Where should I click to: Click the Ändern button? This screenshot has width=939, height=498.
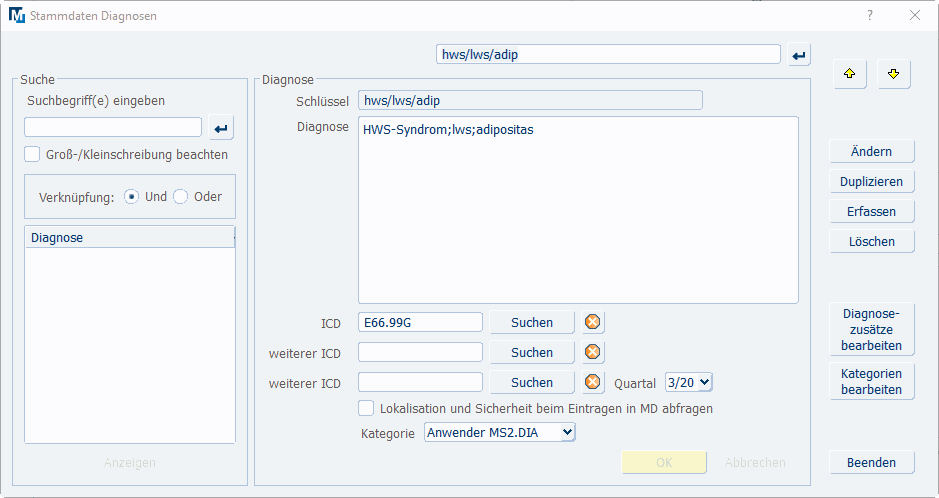tap(871, 152)
